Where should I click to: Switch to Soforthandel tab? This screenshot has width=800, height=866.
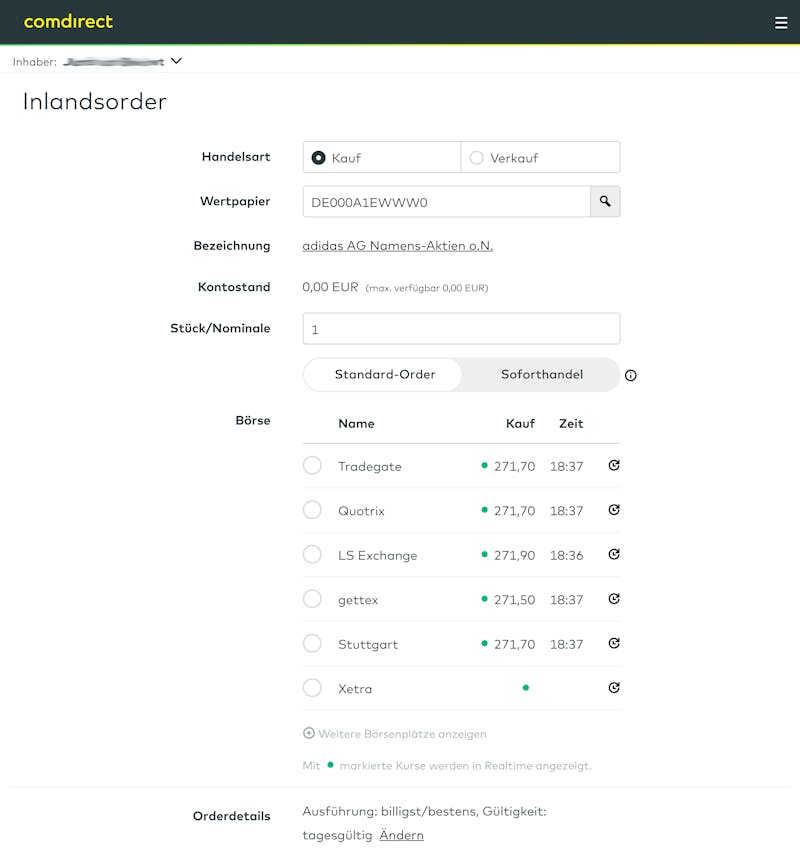541,374
